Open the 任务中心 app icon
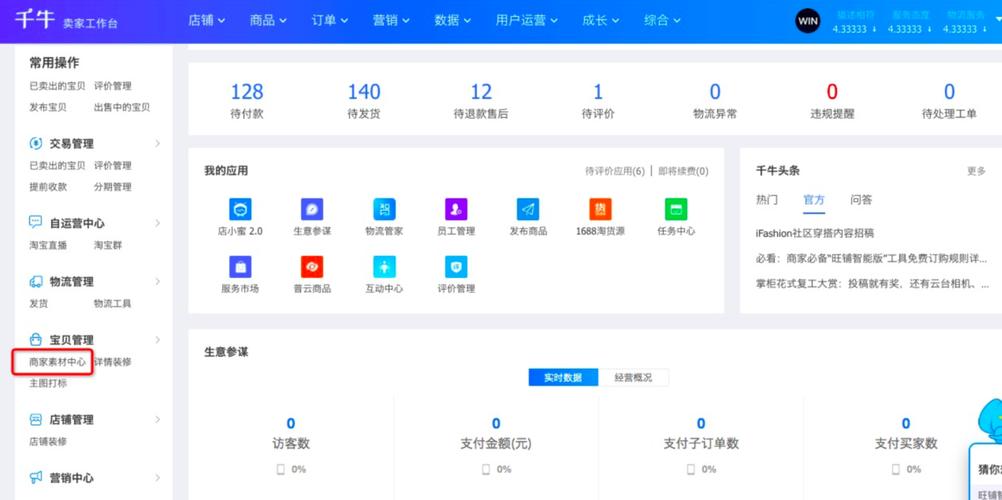 click(675, 209)
